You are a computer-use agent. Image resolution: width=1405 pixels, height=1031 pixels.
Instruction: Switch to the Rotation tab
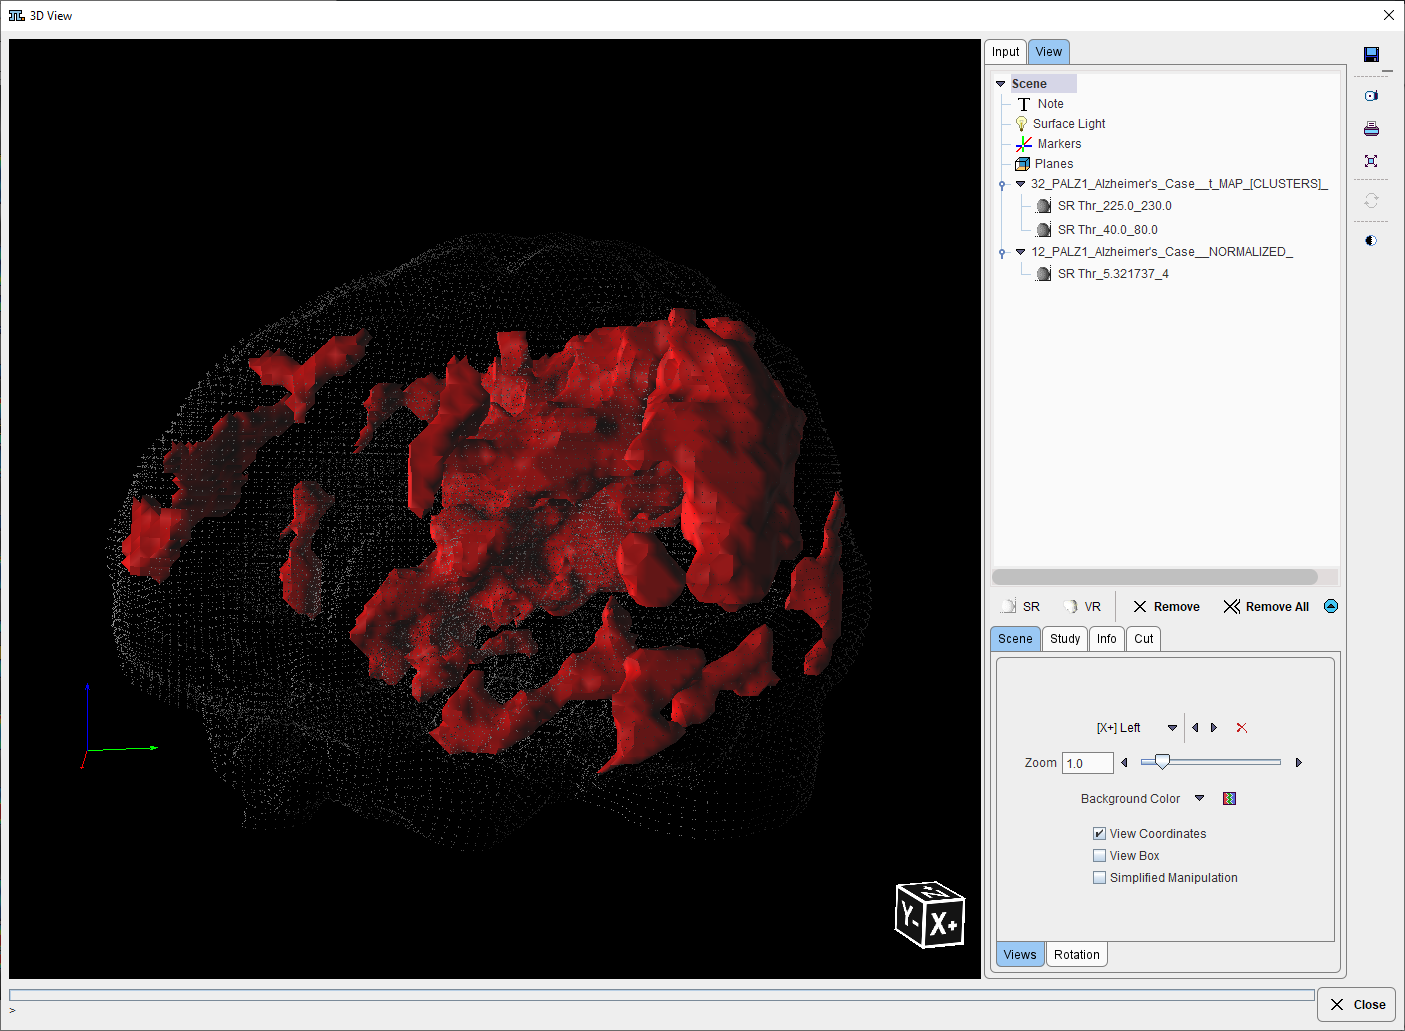(1077, 955)
